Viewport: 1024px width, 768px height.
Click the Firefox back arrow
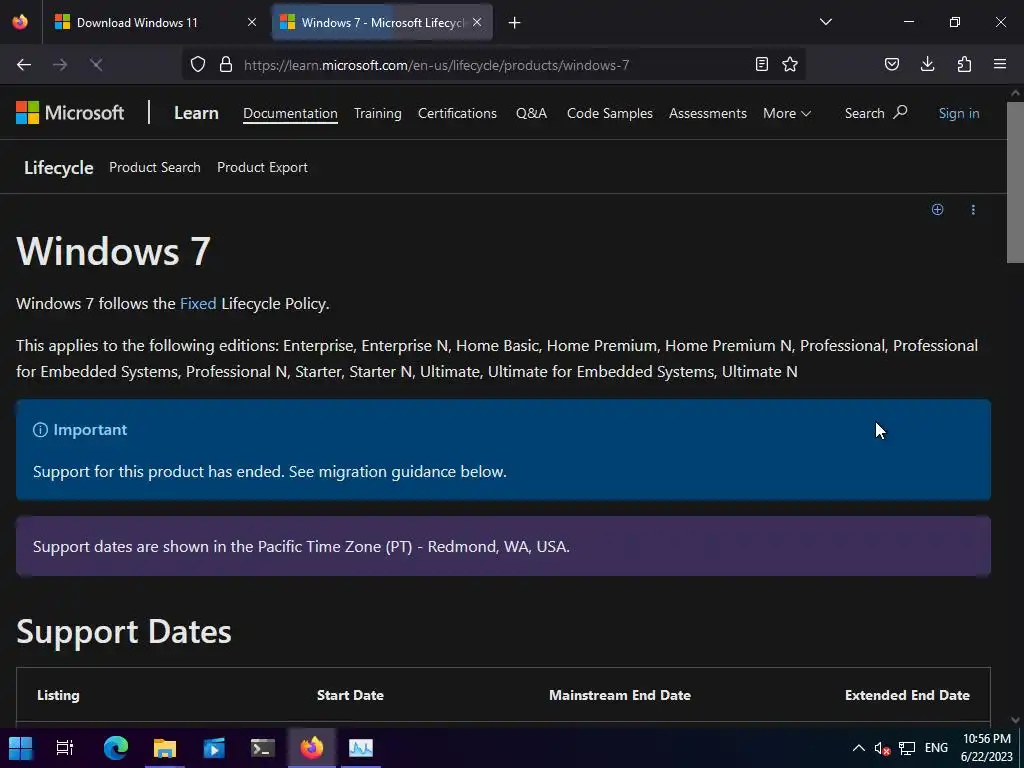point(24,65)
